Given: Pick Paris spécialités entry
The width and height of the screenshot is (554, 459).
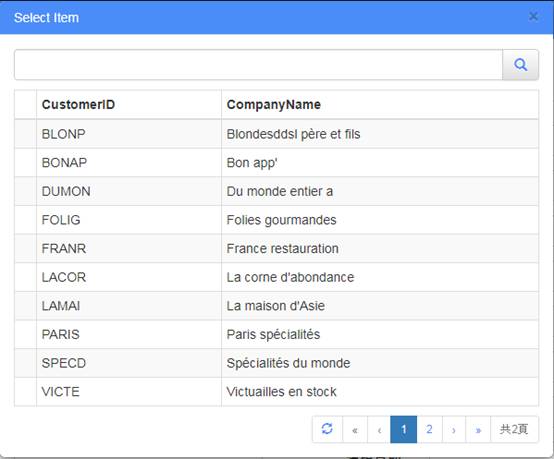Looking at the screenshot, I should tap(277, 334).
